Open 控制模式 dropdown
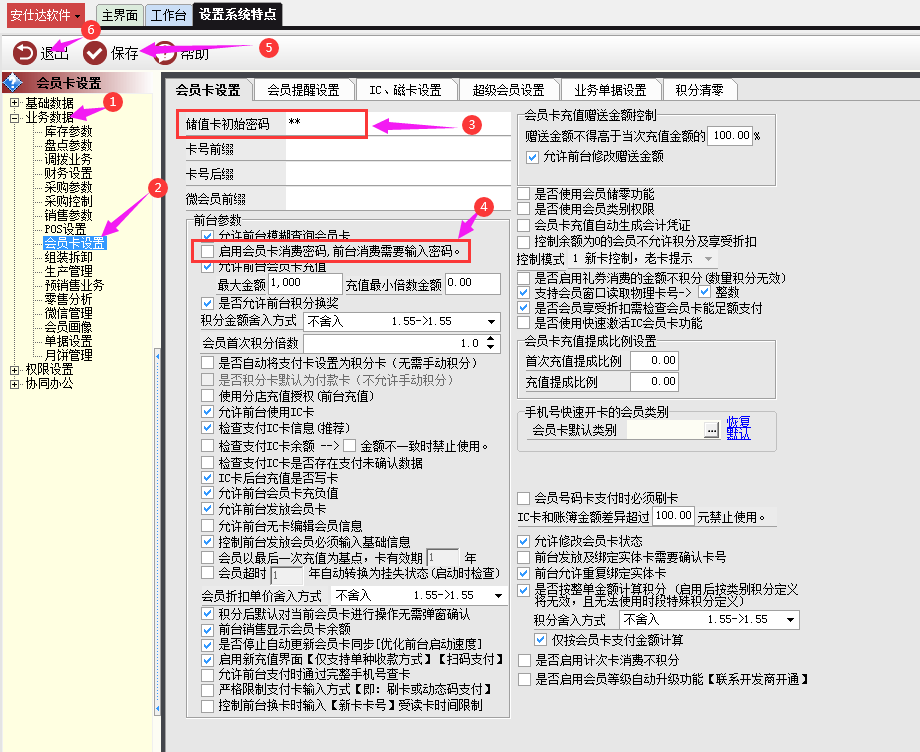Image resolution: width=920 pixels, height=752 pixels. pyautogui.click(x=708, y=259)
